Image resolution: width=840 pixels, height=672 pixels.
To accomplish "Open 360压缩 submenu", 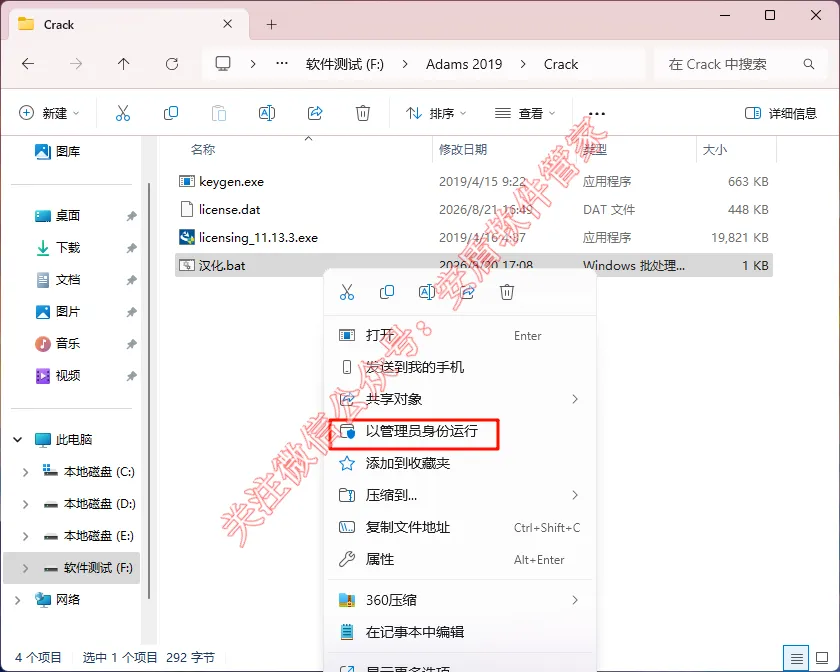I will pos(460,600).
